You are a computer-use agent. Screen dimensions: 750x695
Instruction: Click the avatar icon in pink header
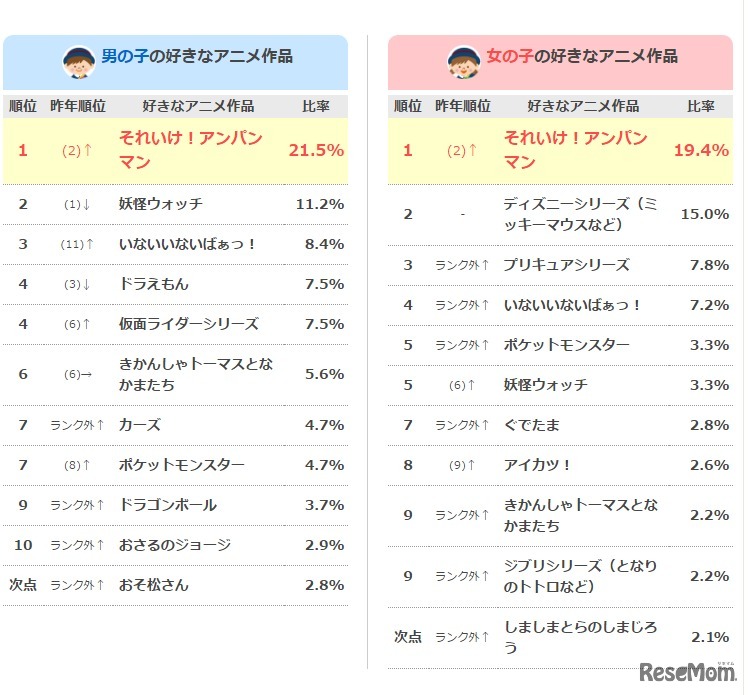[x=463, y=62]
